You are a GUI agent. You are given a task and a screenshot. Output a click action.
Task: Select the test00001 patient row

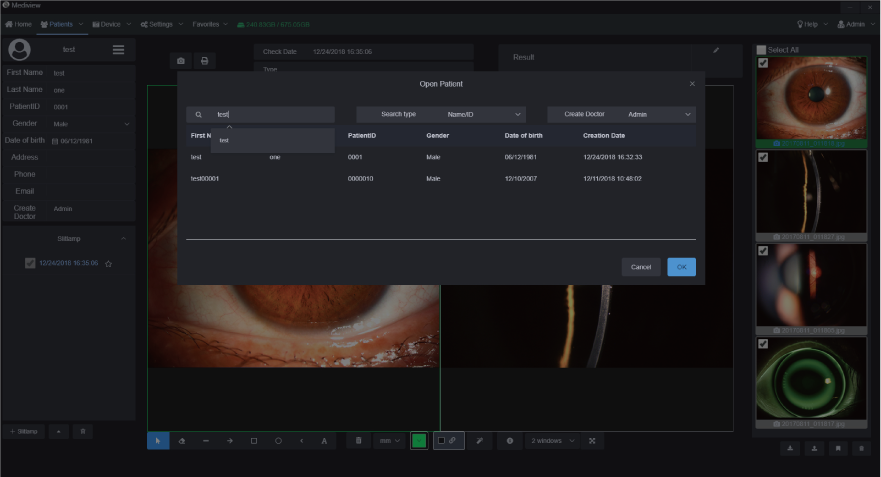pos(441,179)
